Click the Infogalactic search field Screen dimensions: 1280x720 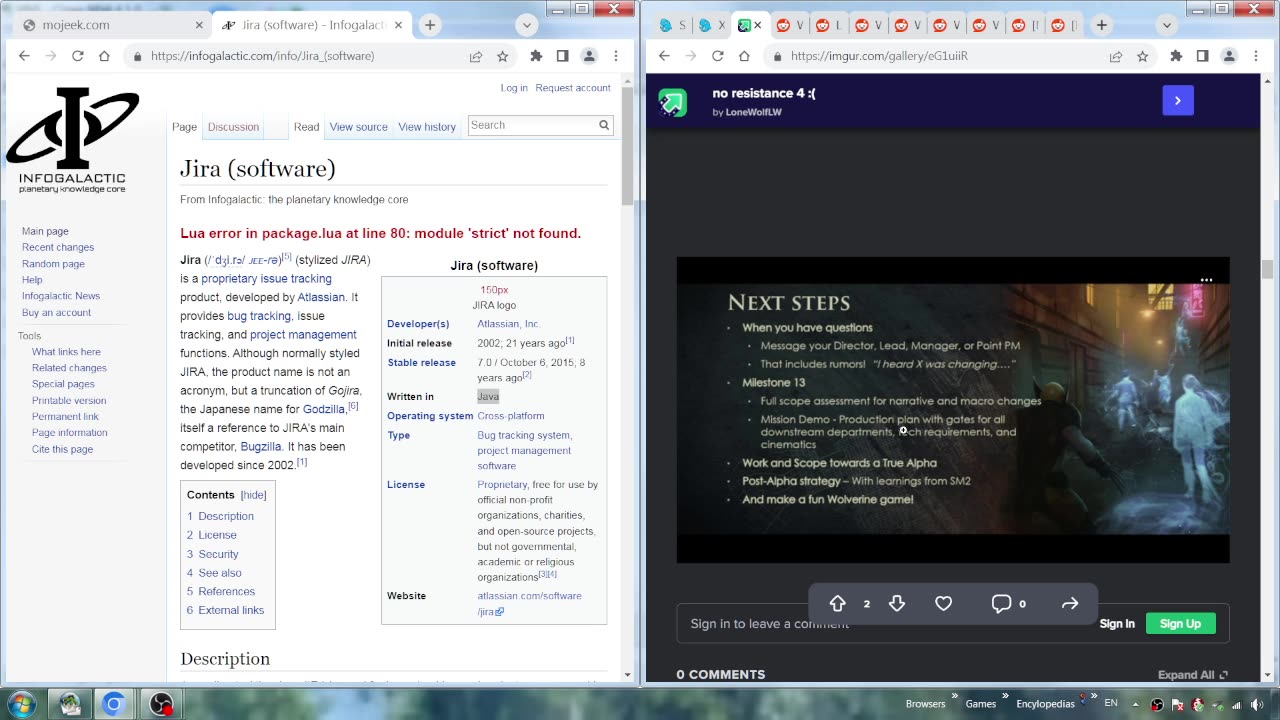click(x=532, y=125)
